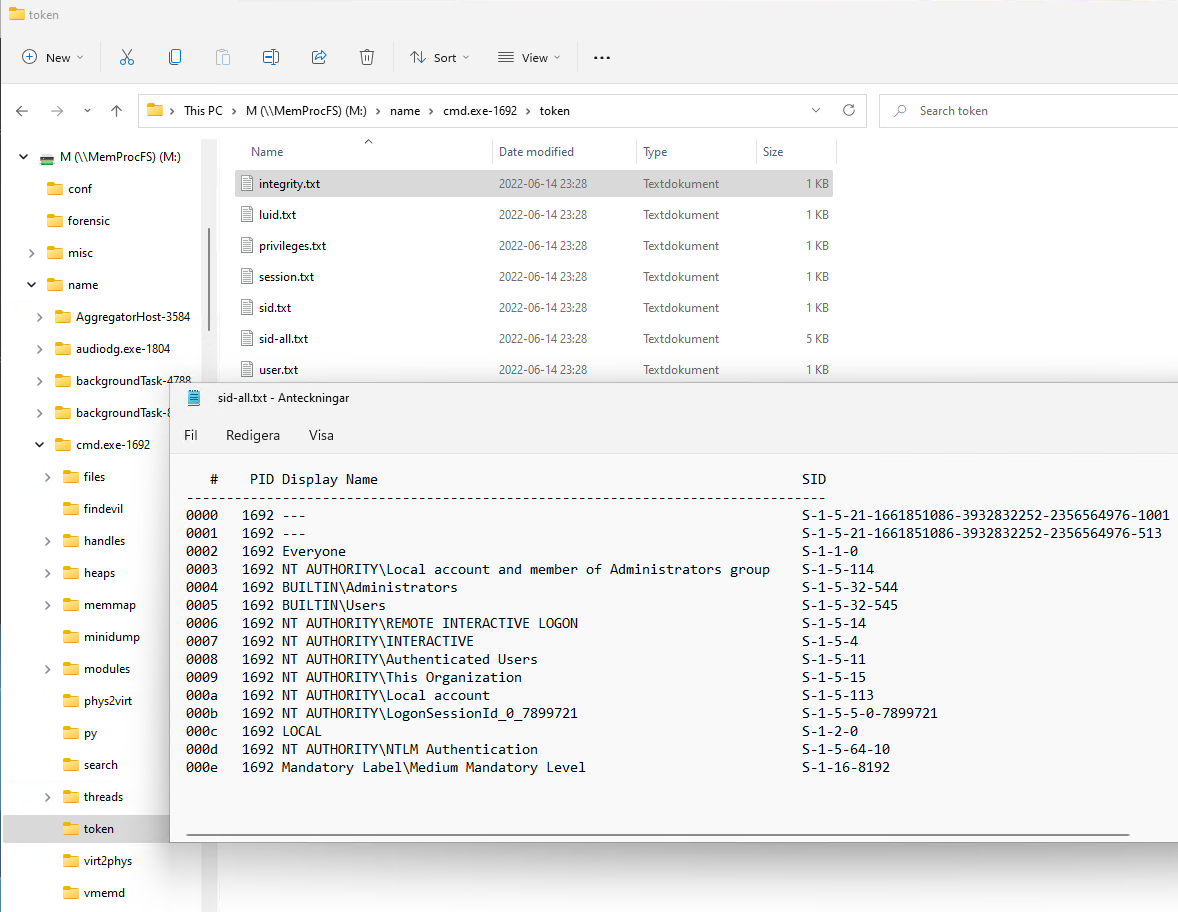Click the folder icon in address bar
Viewport: 1178px width, 912px height.
point(155,110)
